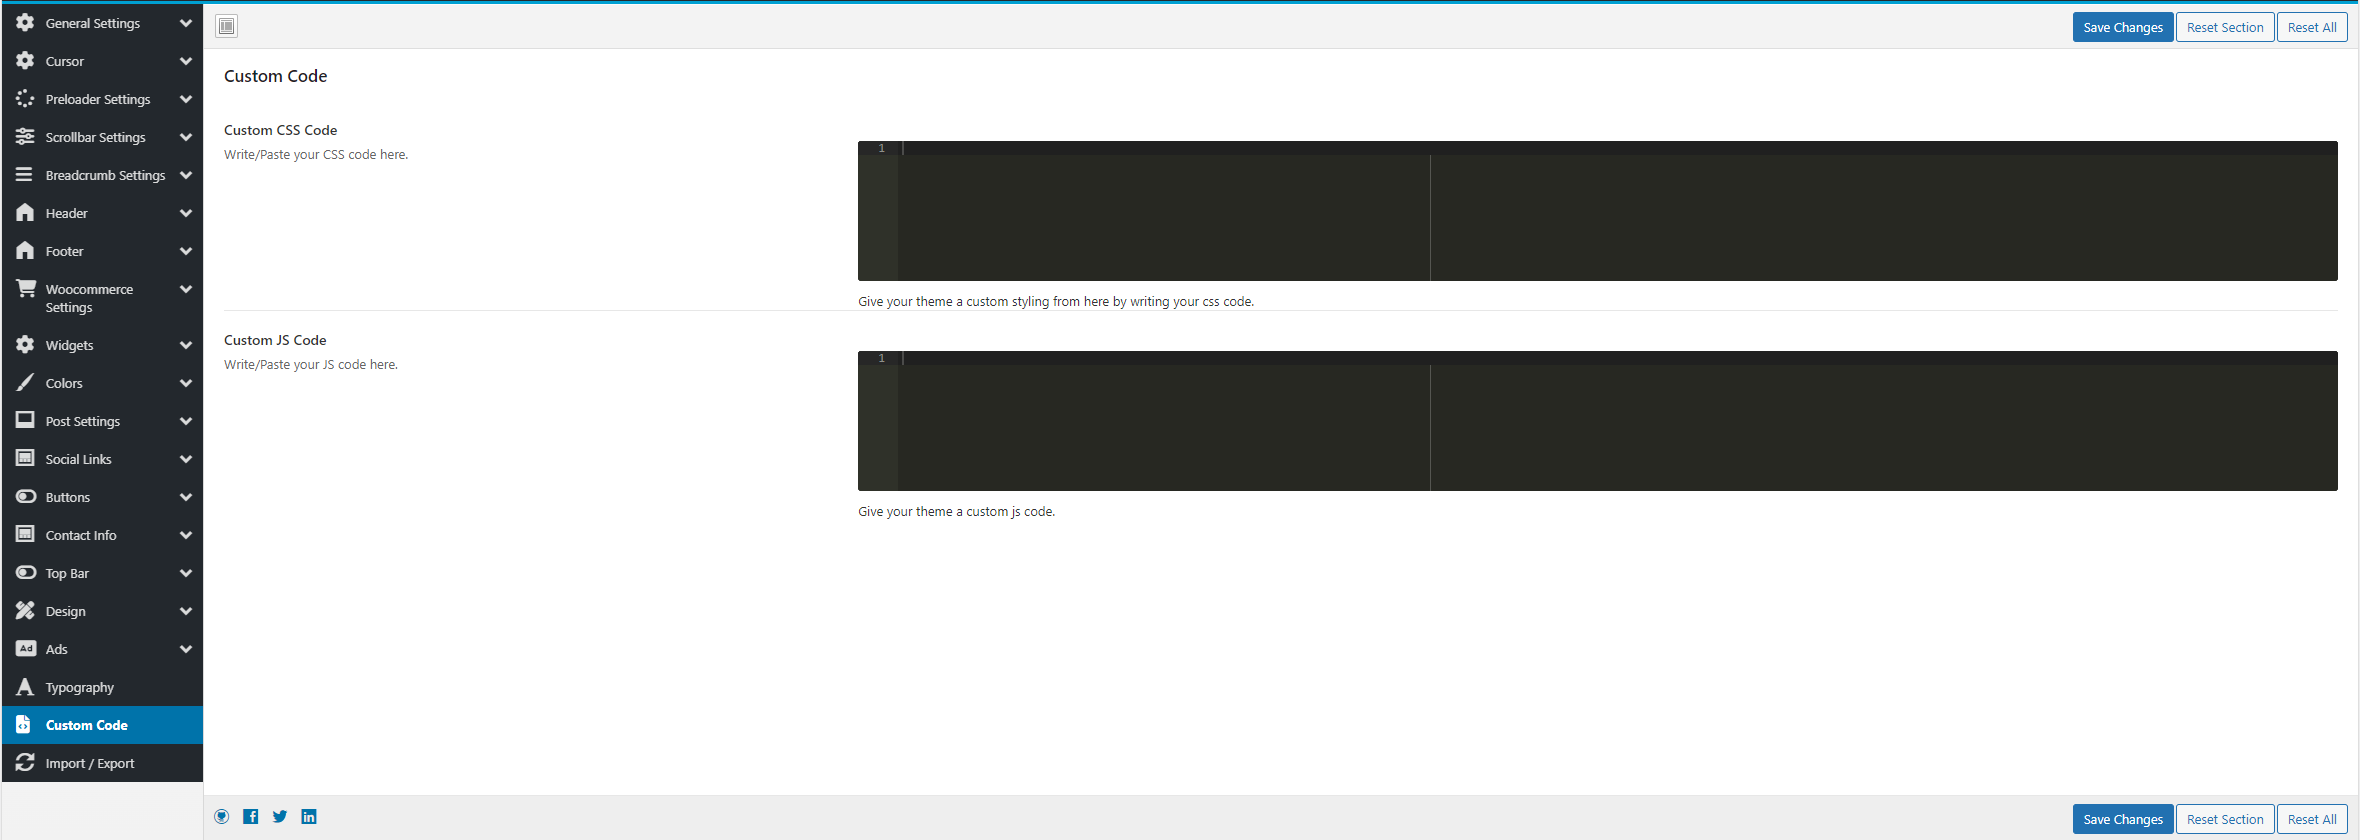Expand the Social Links chevron
The height and width of the screenshot is (840, 2360).
pos(185,459)
